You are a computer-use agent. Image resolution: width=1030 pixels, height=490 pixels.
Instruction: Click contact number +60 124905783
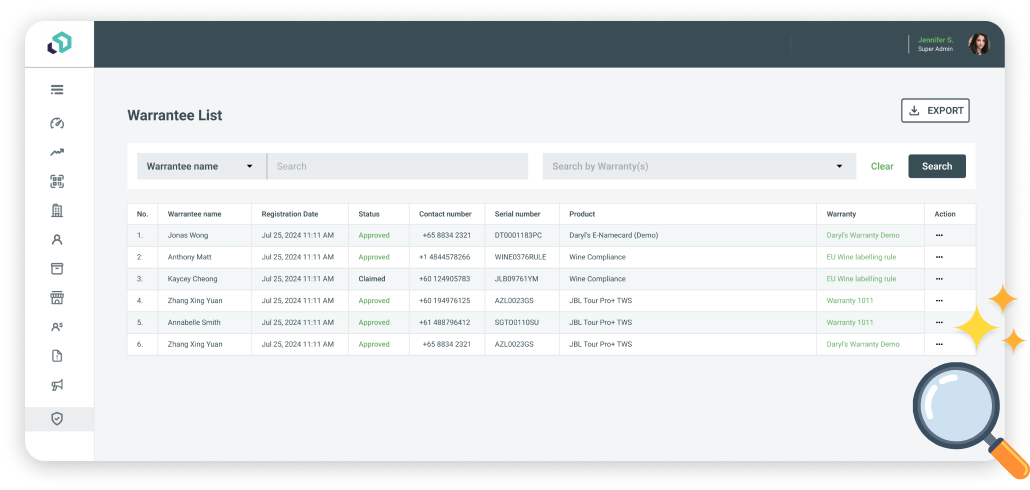coord(445,278)
